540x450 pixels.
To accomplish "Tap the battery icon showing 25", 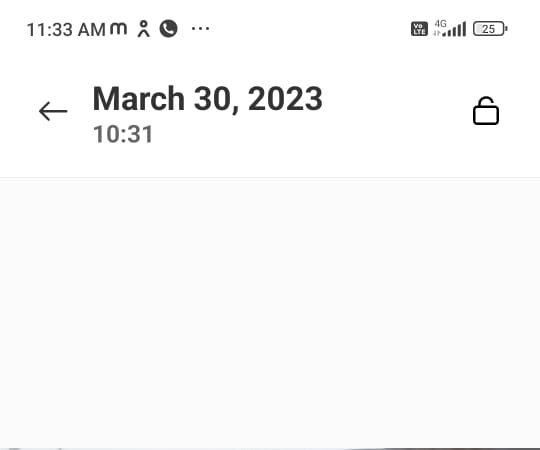I will coord(490,29).
